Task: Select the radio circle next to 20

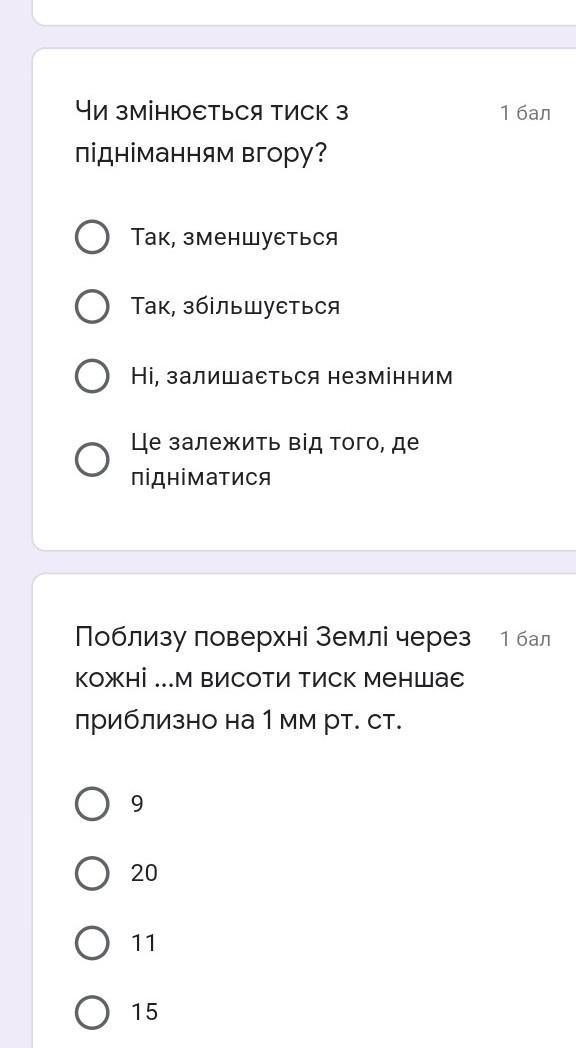Action: pyautogui.click(x=92, y=873)
